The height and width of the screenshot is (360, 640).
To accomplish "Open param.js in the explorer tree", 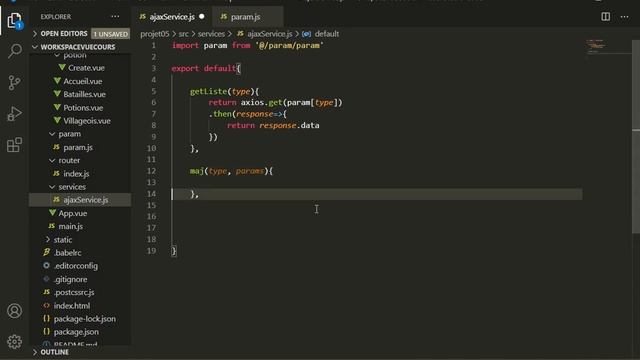I will [x=78, y=147].
